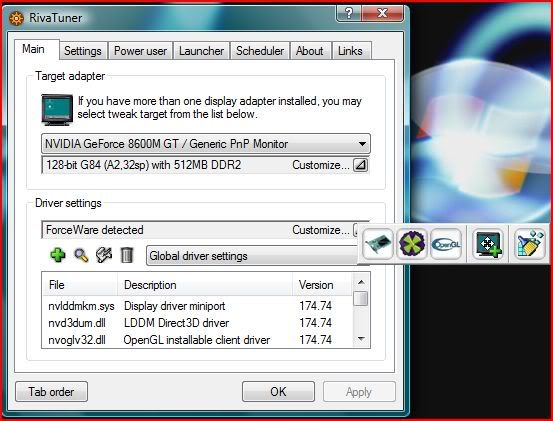Expand the NVIDIA GeForce 8600M GT dropdown
This screenshot has width=553, height=421.
pyautogui.click(x=206, y=144)
